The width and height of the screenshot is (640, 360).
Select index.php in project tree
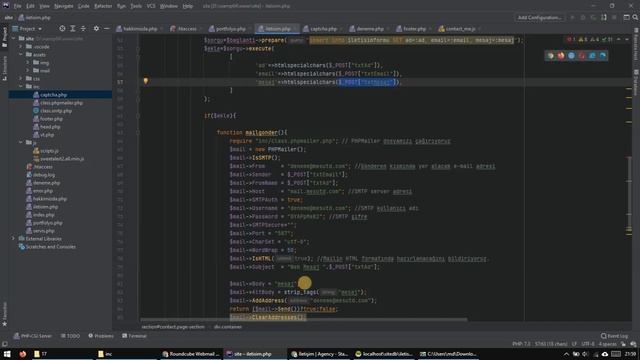[44, 215]
